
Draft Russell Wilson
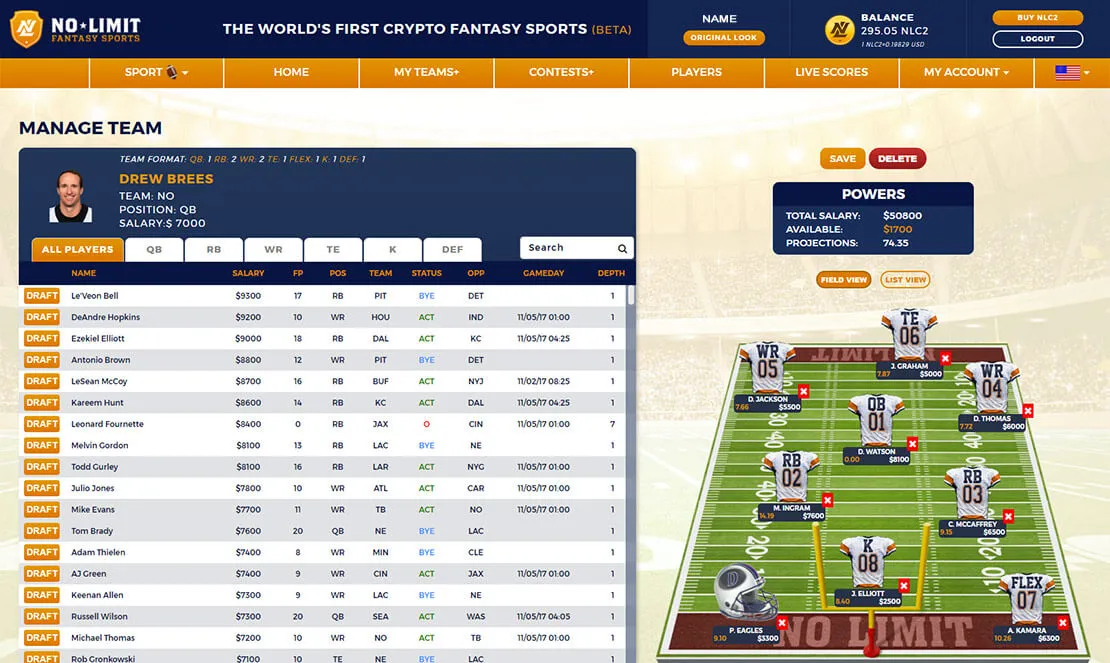(42, 616)
